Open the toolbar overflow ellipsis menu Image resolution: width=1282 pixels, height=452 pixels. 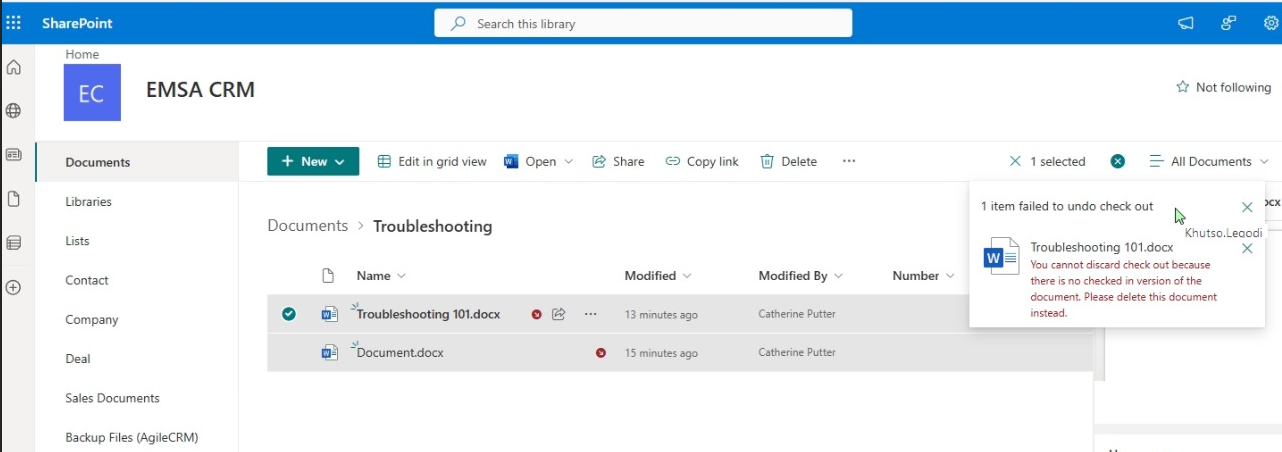[x=849, y=161]
